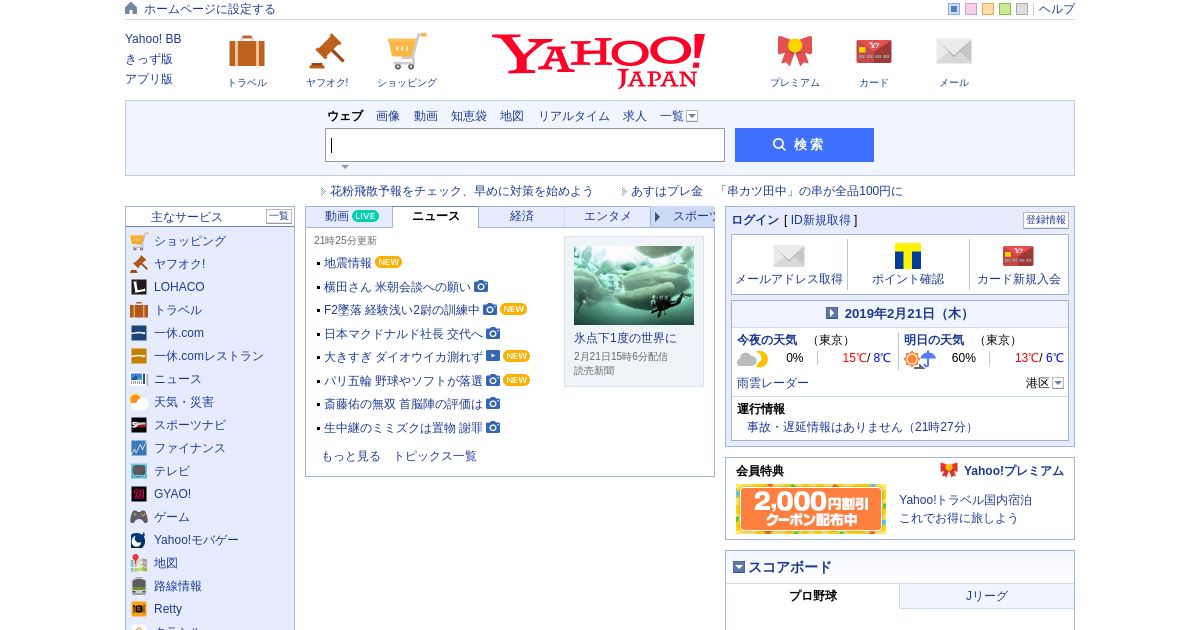
Task: Open the Shopping cart icon in header
Action: tap(407, 51)
